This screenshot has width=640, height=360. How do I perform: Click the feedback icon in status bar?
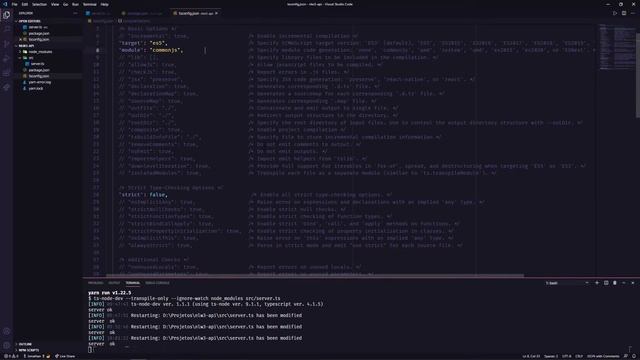[x=626, y=356]
